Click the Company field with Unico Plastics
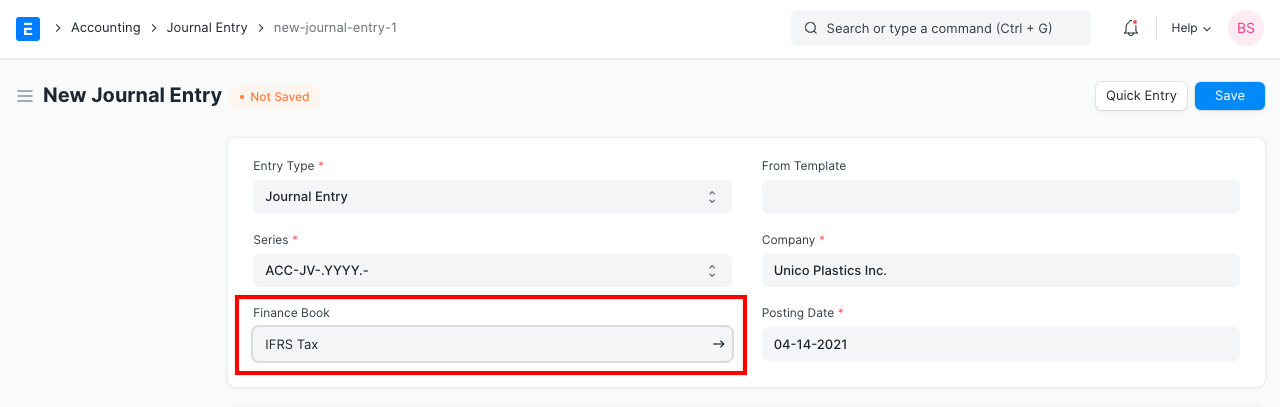Viewport: 1280px width, 407px height. pos(1000,271)
